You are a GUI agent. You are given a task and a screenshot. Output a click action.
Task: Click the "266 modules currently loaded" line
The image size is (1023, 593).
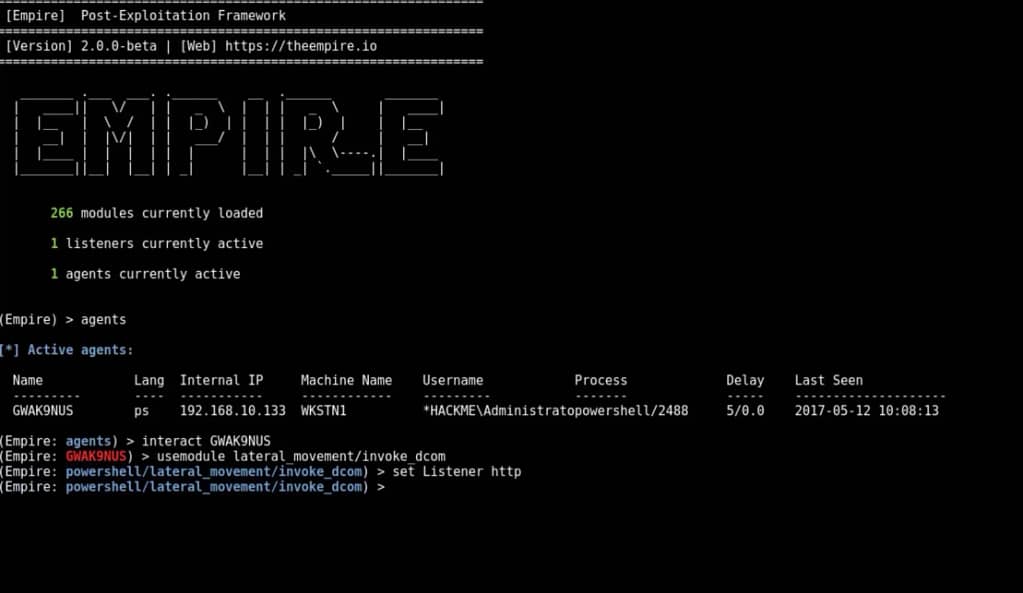(157, 213)
